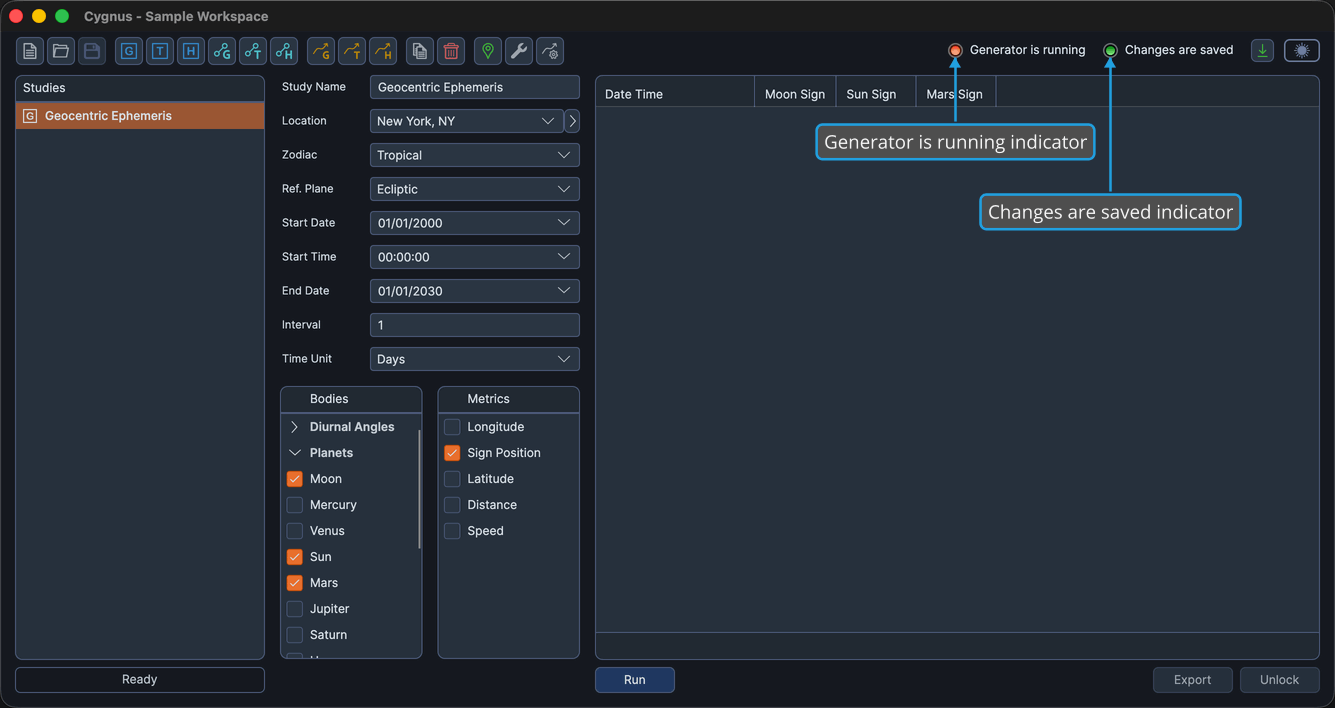Click the G icon beside Geocentric Ephemeris study
The height and width of the screenshot is (708, 1335).
tap(30, 116)
